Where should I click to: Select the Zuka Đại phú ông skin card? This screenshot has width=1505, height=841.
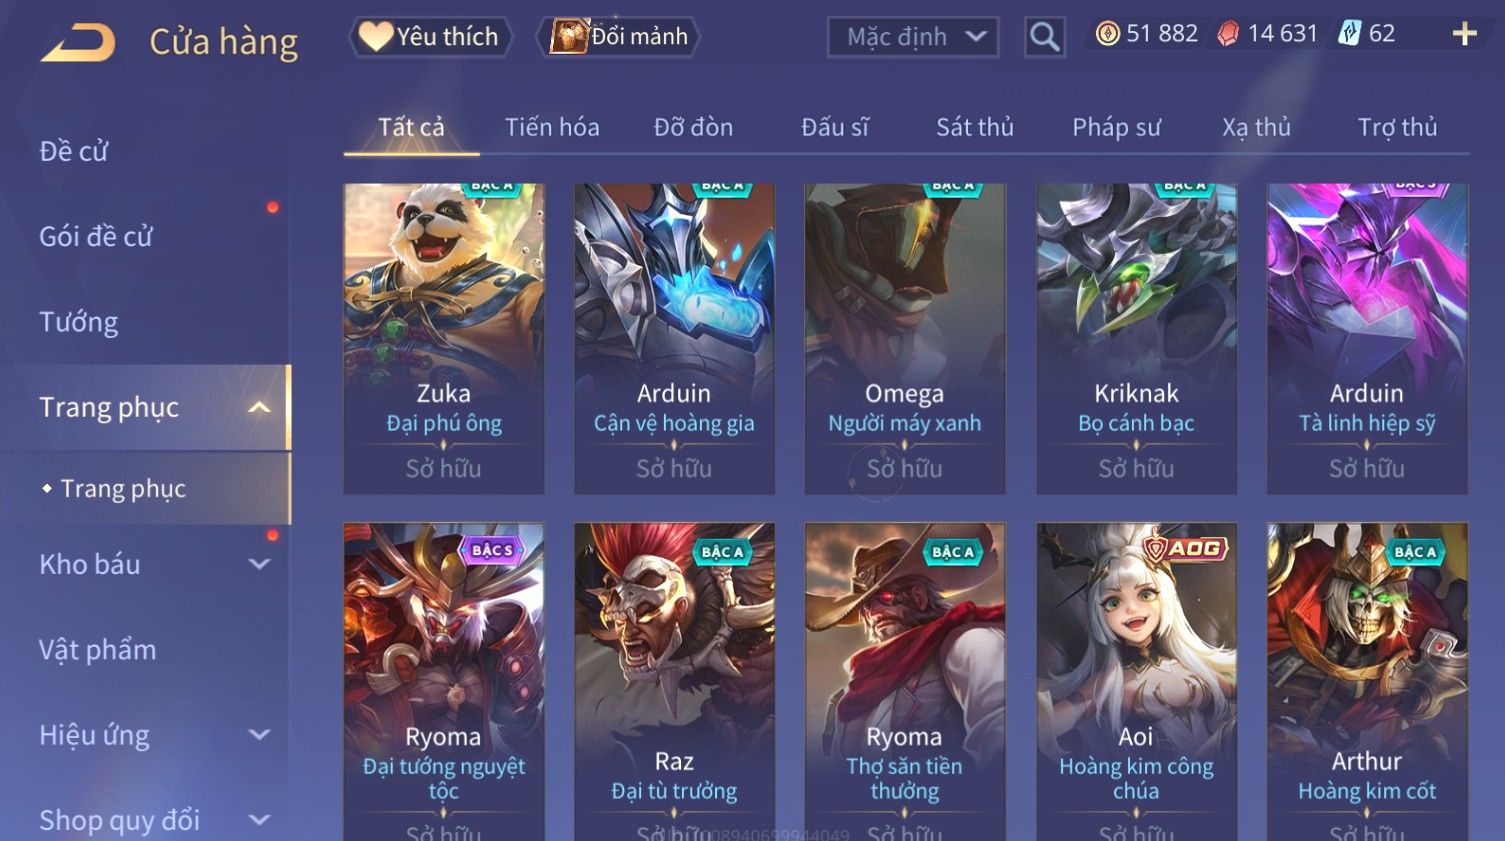(x=444, y=338)
